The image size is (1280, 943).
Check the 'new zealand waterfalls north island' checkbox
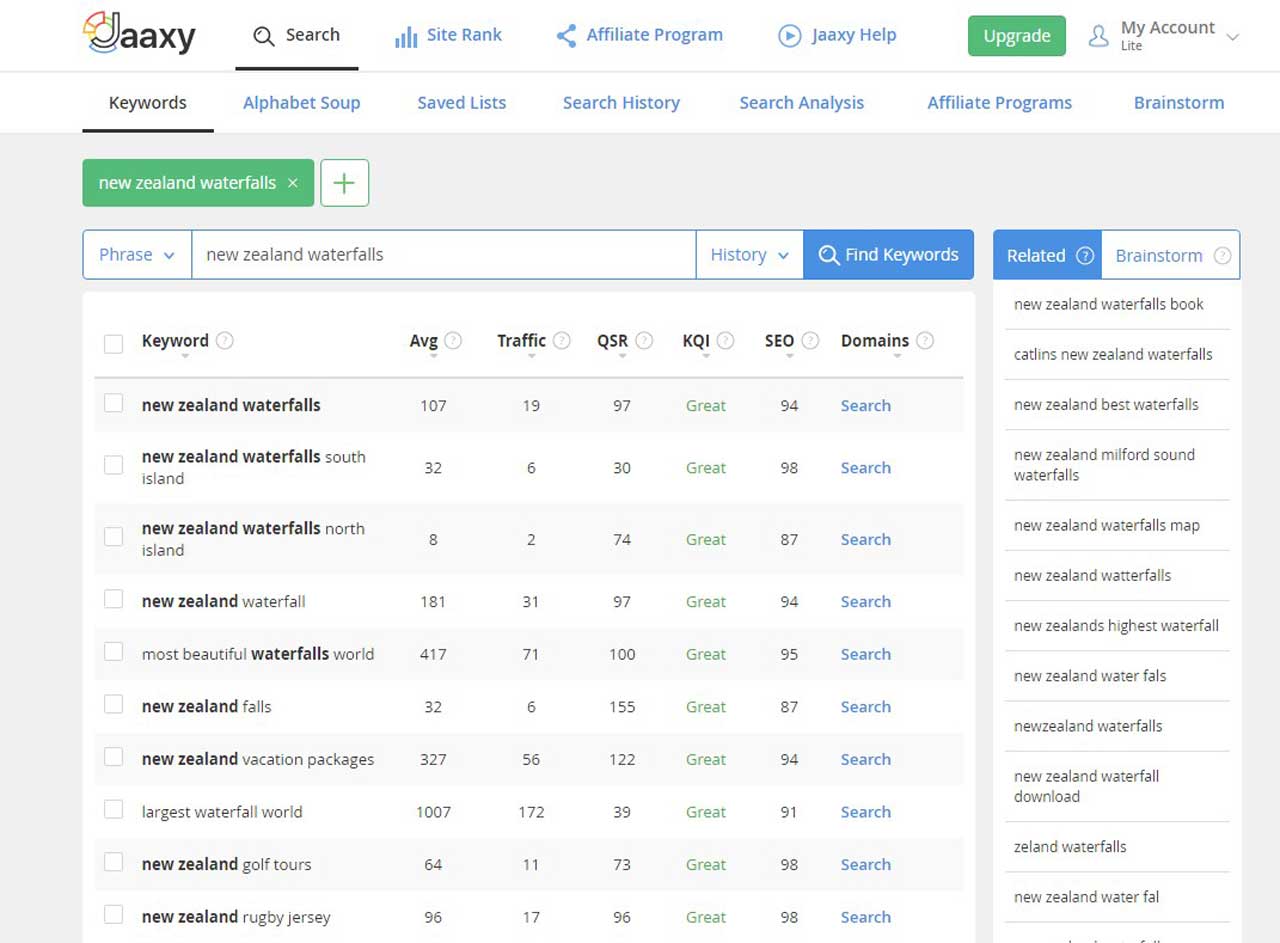click(114, 537)
